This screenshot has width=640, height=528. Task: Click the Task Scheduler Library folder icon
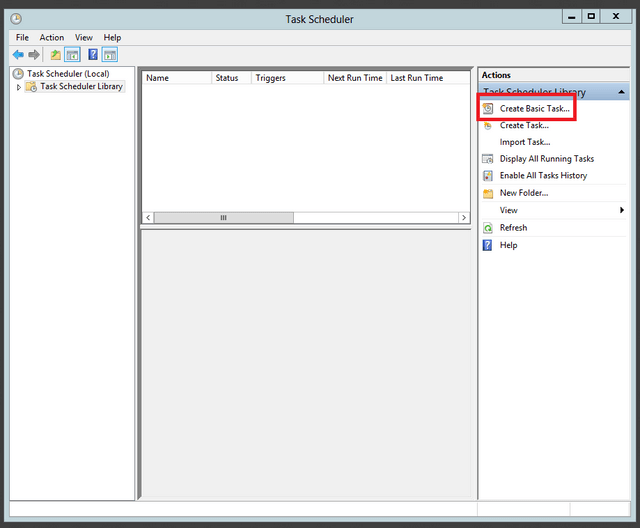tap(31, 87)
